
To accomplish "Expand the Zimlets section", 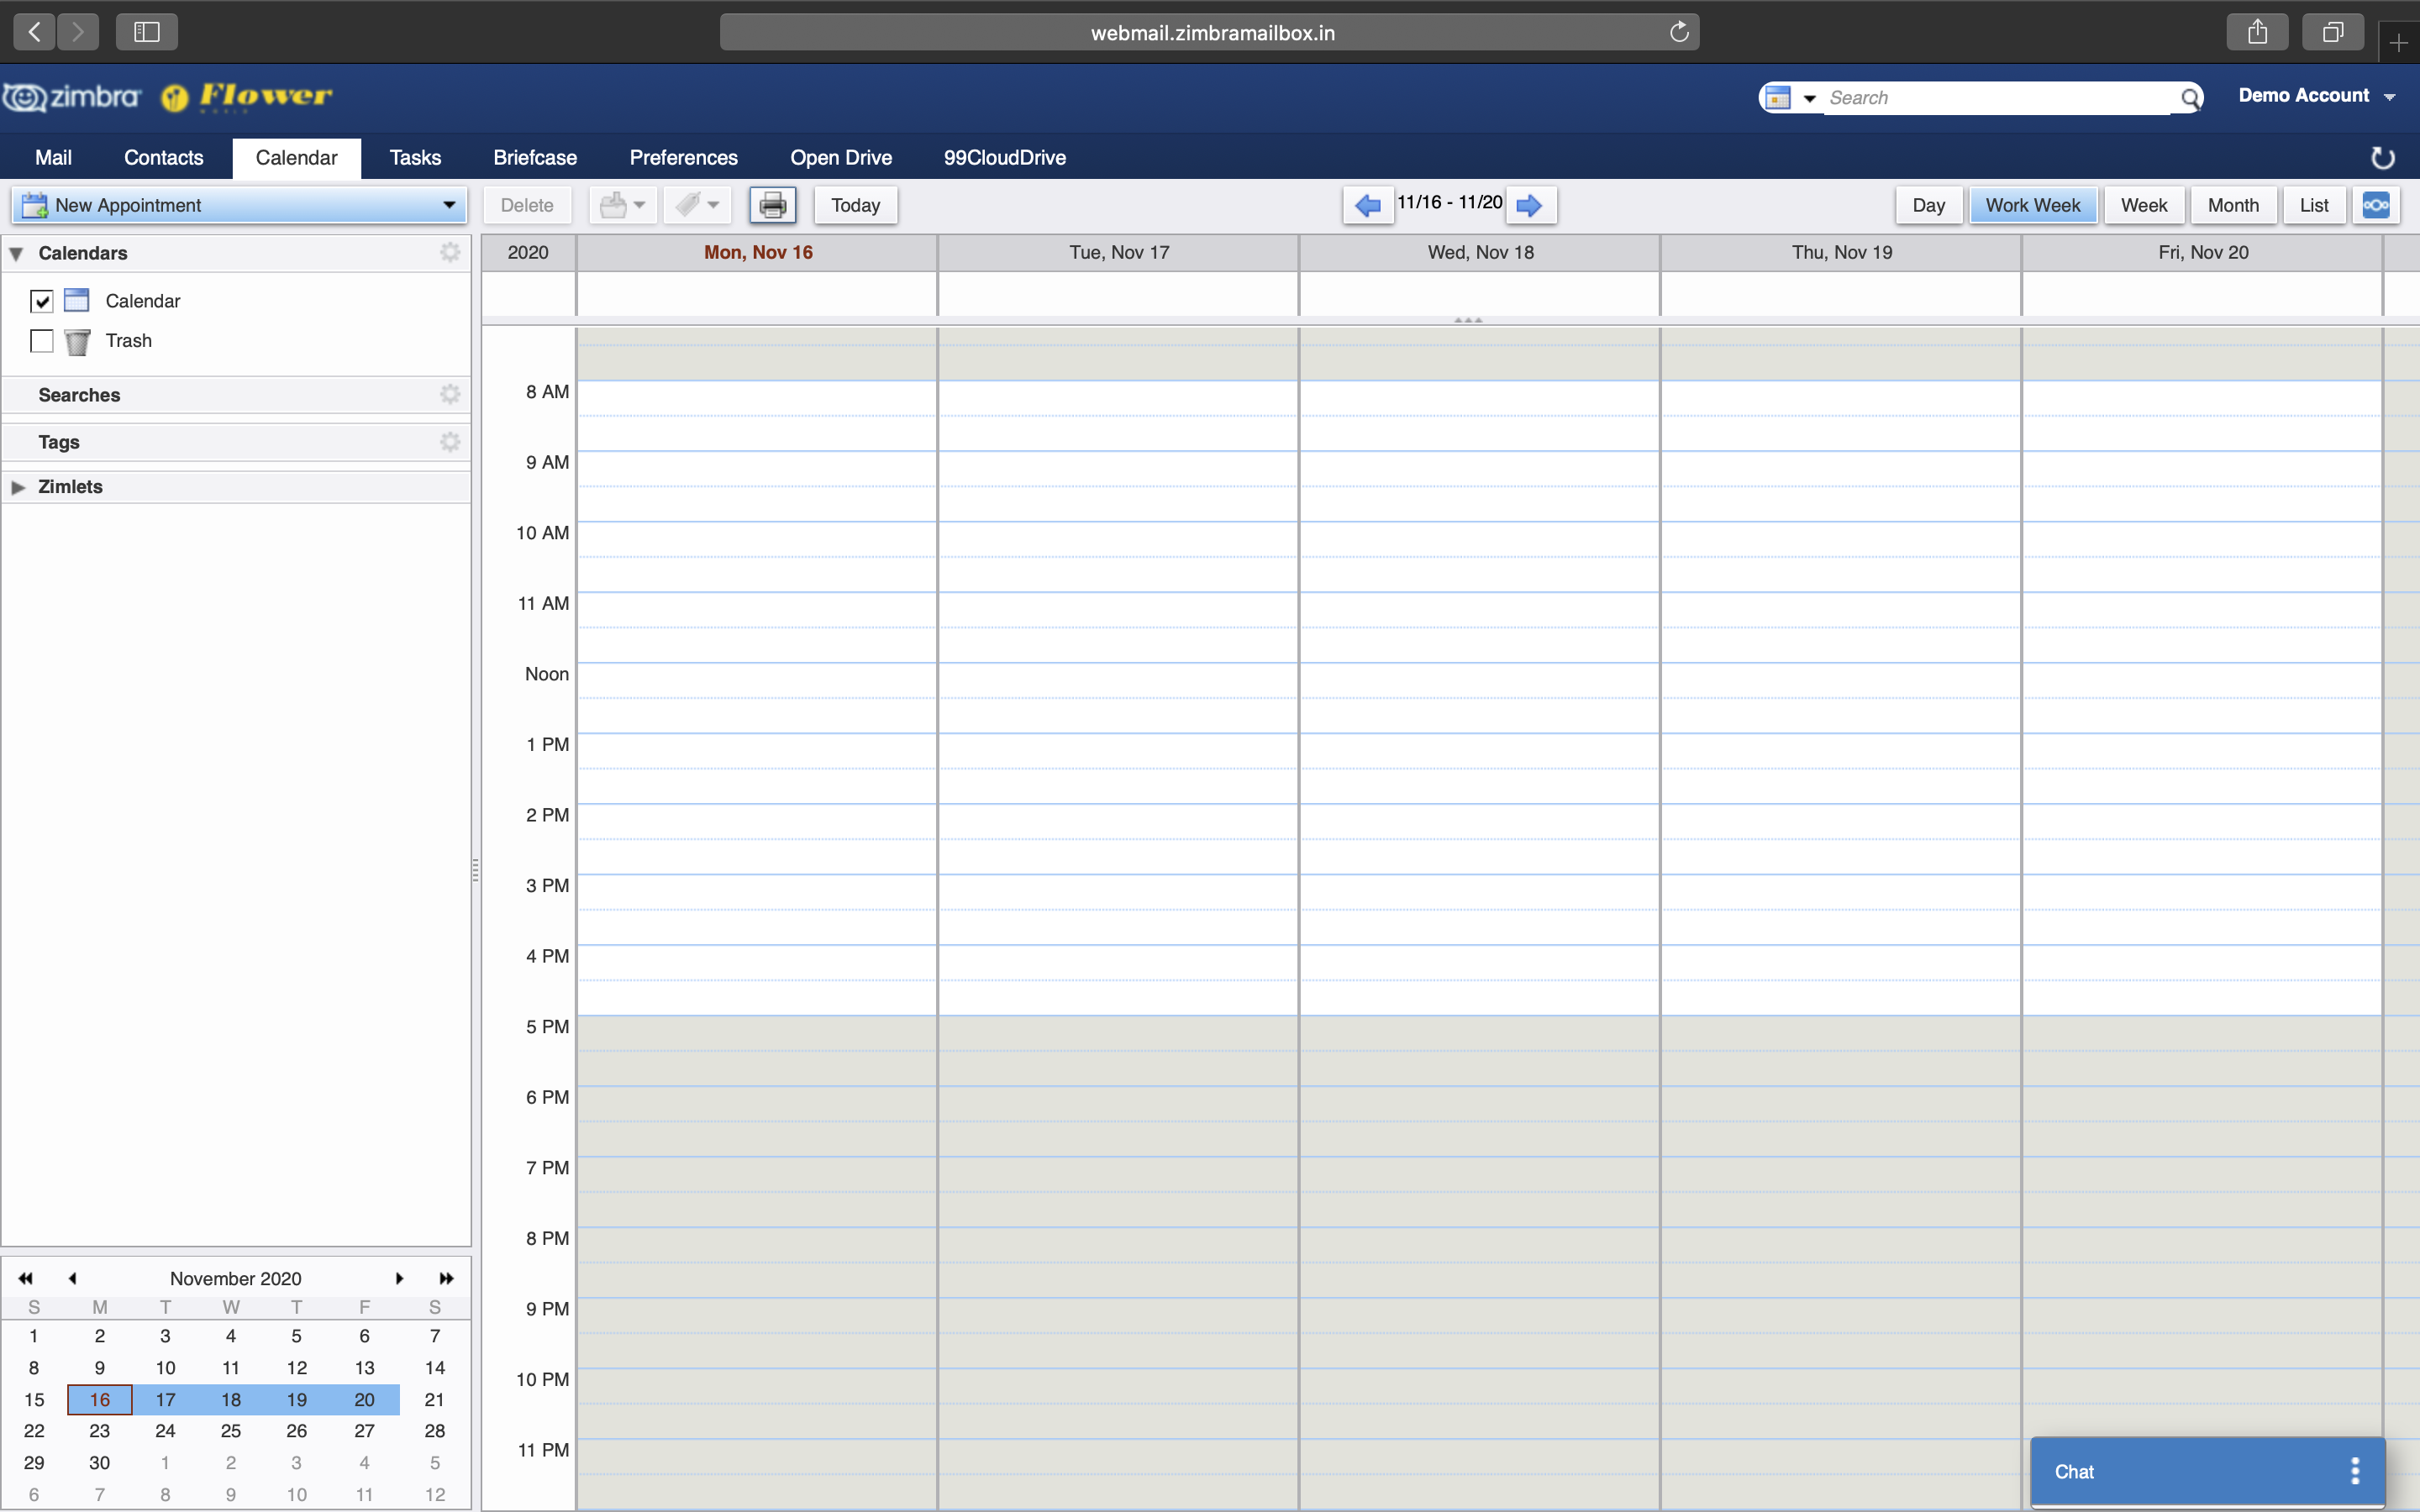I will tap(18, 487).
